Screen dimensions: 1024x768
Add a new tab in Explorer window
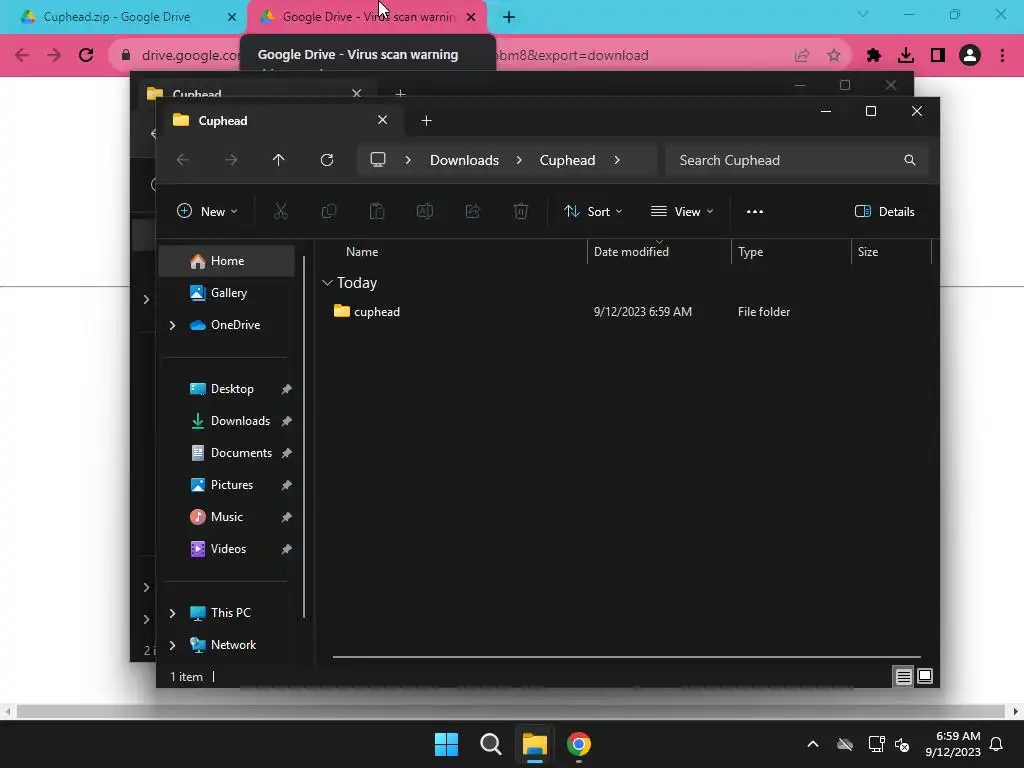426,121
